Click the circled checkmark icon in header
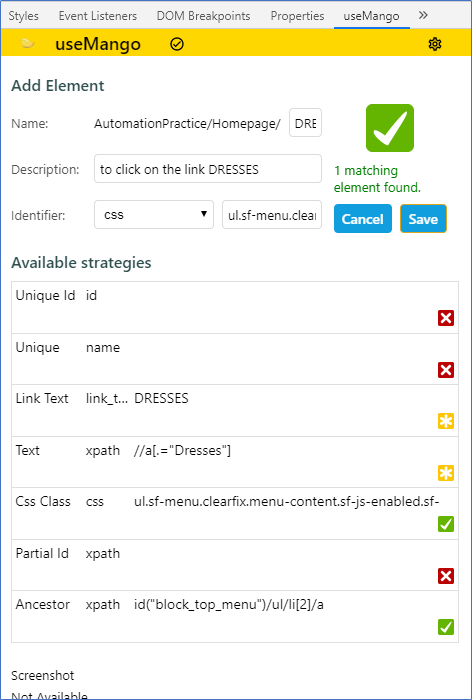 pyautogui.click(x=177, y=44)
